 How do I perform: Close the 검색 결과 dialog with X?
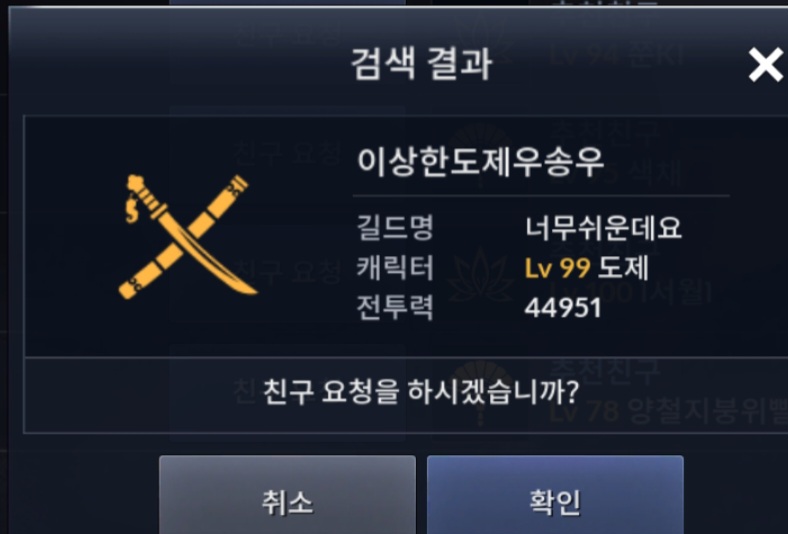pos(765,64)
